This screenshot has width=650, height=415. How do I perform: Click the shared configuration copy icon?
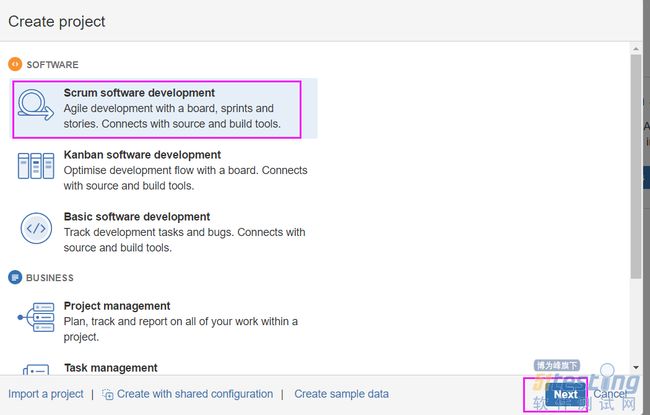(x=108, y=394)
